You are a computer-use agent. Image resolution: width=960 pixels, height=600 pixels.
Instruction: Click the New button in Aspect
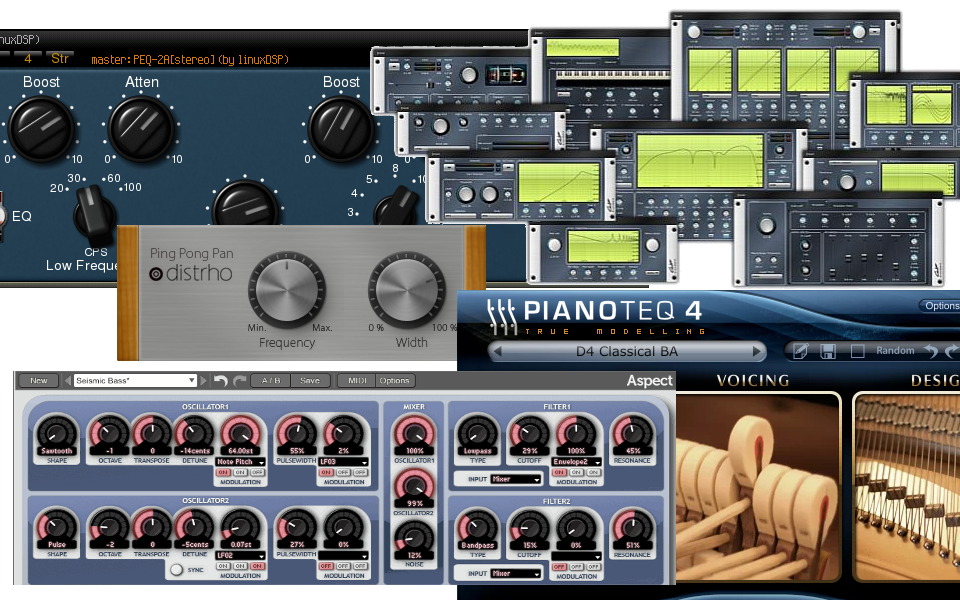click(x=39, y=381)
